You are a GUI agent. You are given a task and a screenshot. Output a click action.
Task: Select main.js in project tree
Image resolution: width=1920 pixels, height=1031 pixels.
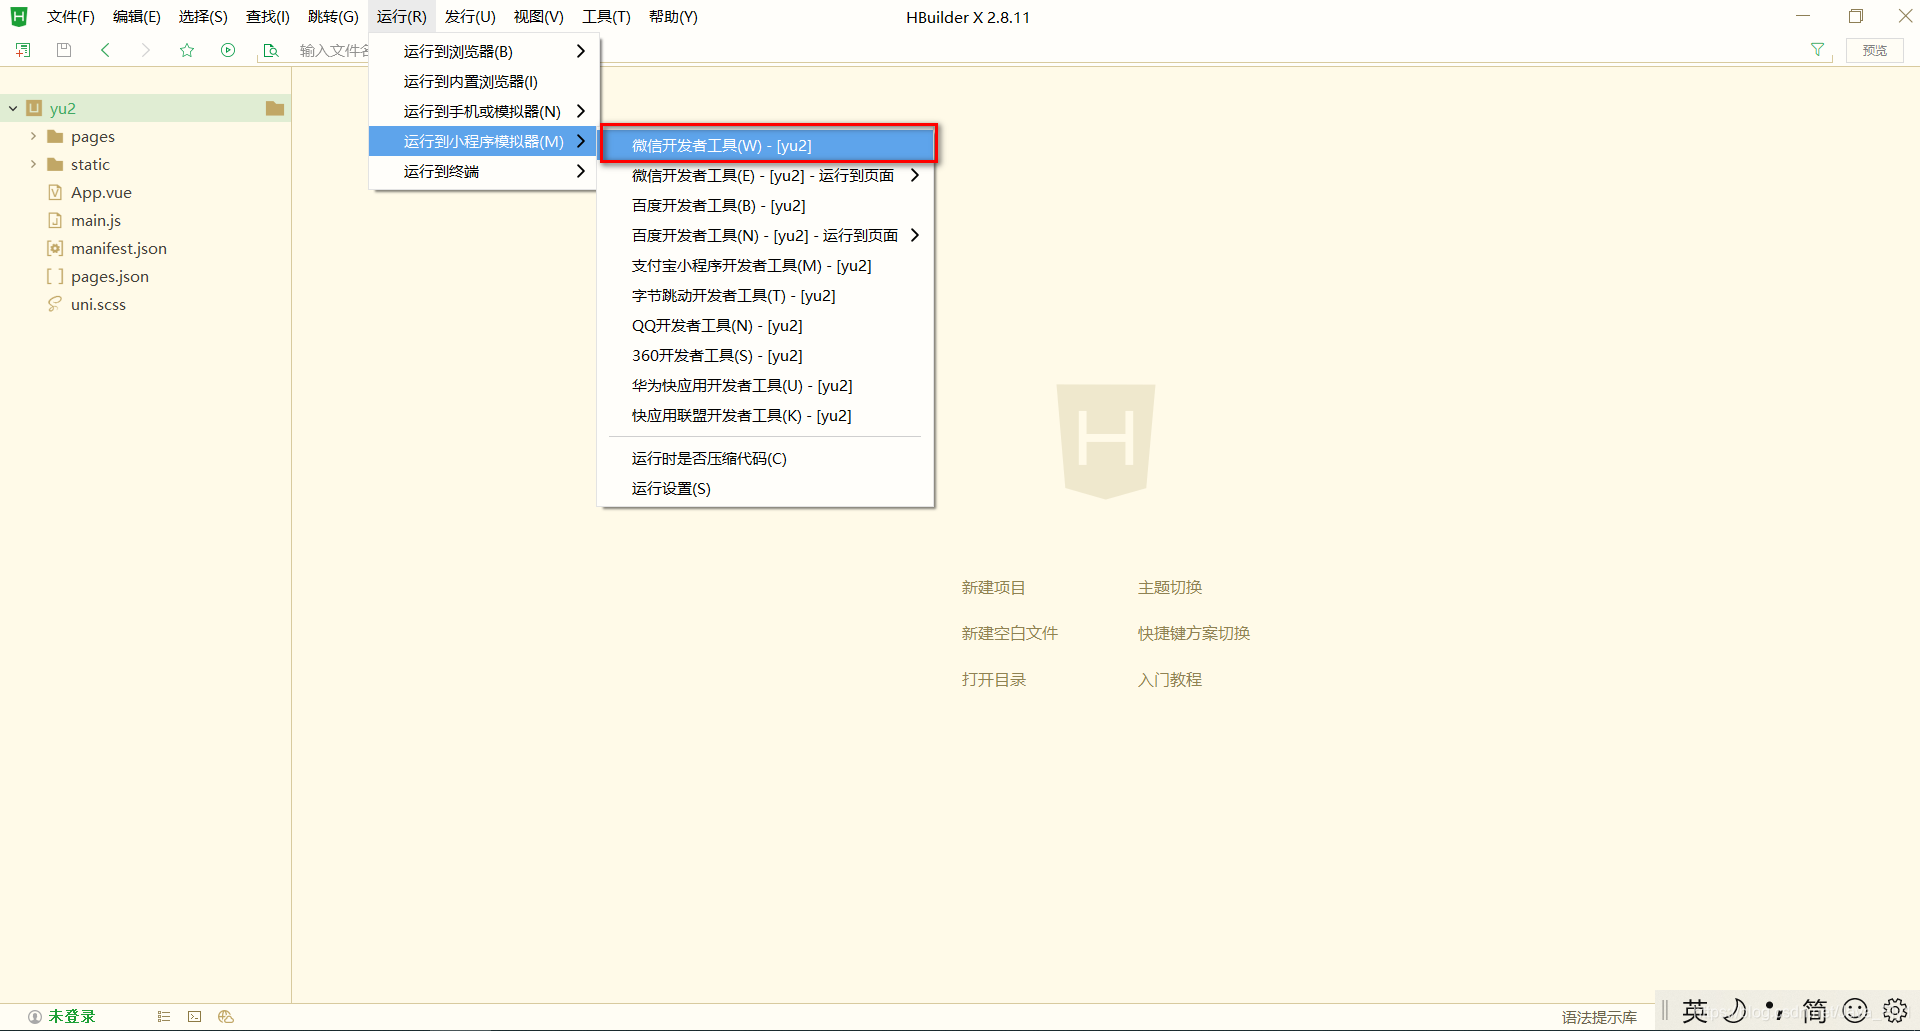(96, 220)
